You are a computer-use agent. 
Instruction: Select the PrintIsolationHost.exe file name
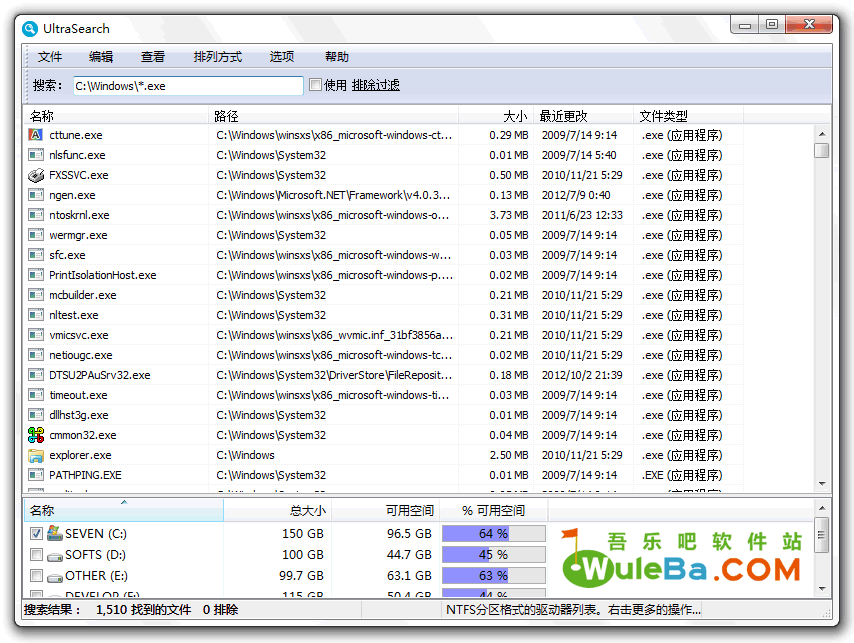pyautogui.click(x=102, y=275)
